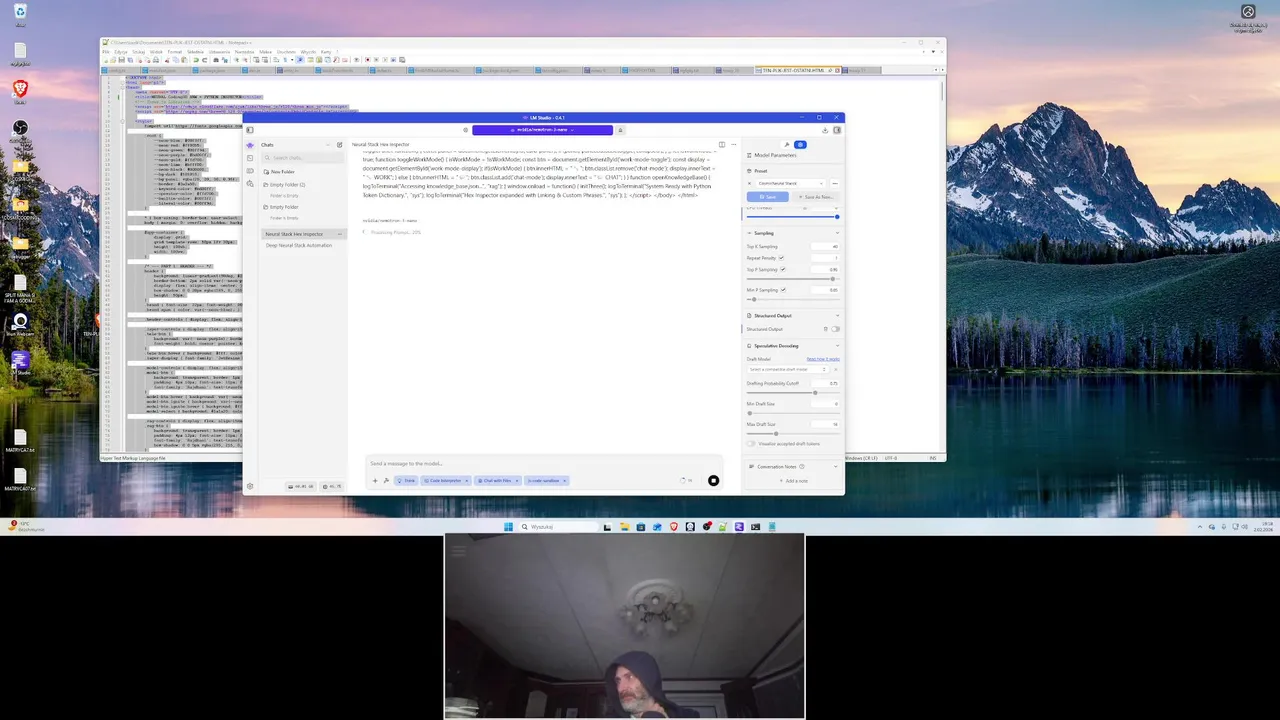This screenshot has width=1280, height=720.
Task: Open File Explorer from the taskbar
Action: click(625, 527)
